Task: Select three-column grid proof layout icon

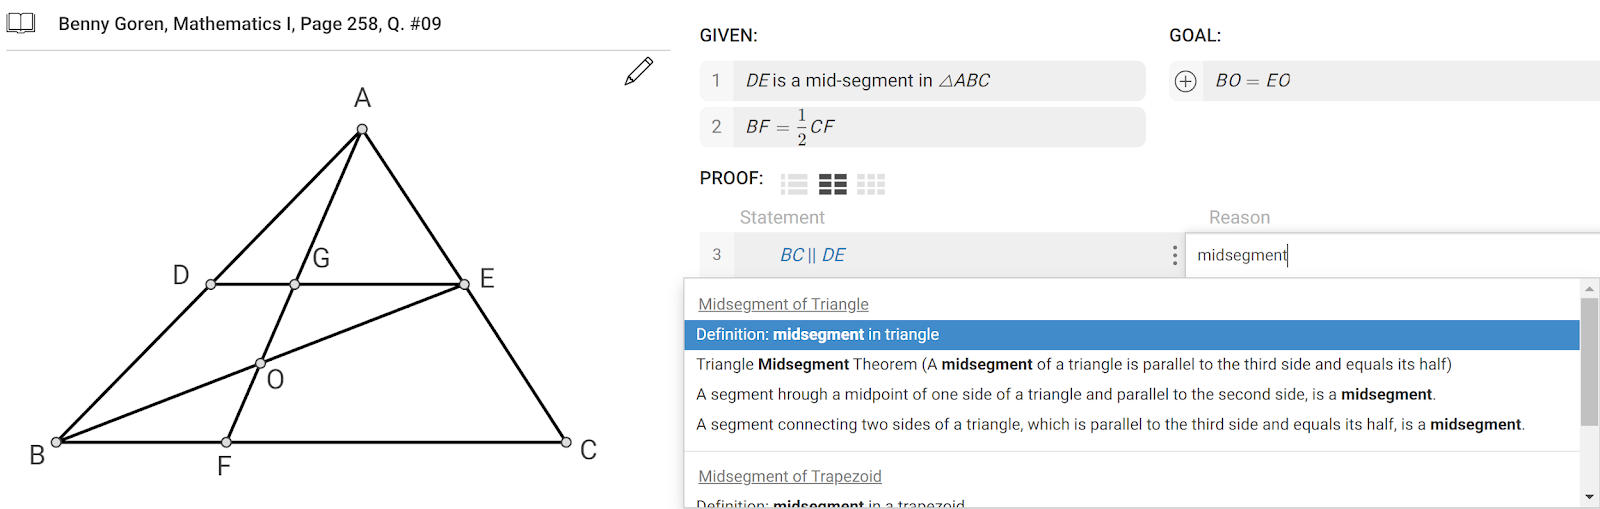Action: pyautogui.click(x=871, y=184)
